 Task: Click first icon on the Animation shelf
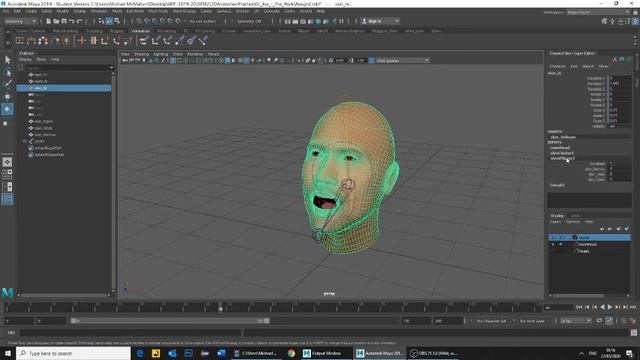click(20, 40)
